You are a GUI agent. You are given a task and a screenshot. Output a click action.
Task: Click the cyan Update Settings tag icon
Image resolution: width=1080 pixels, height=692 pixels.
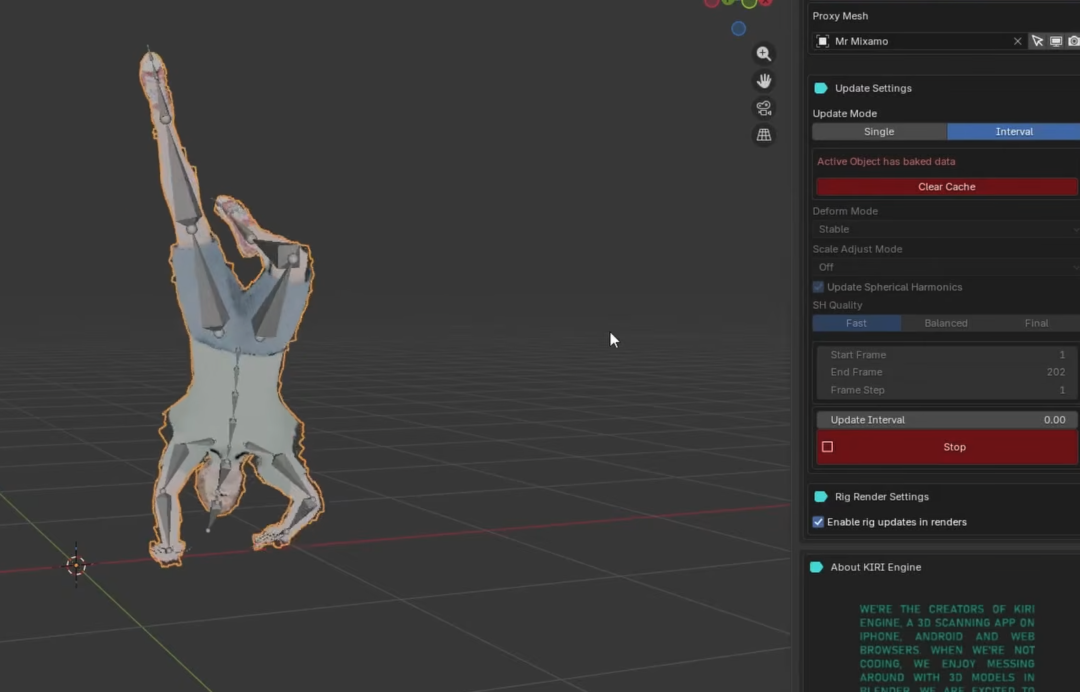pyautogui.click(x=820, y=88)
